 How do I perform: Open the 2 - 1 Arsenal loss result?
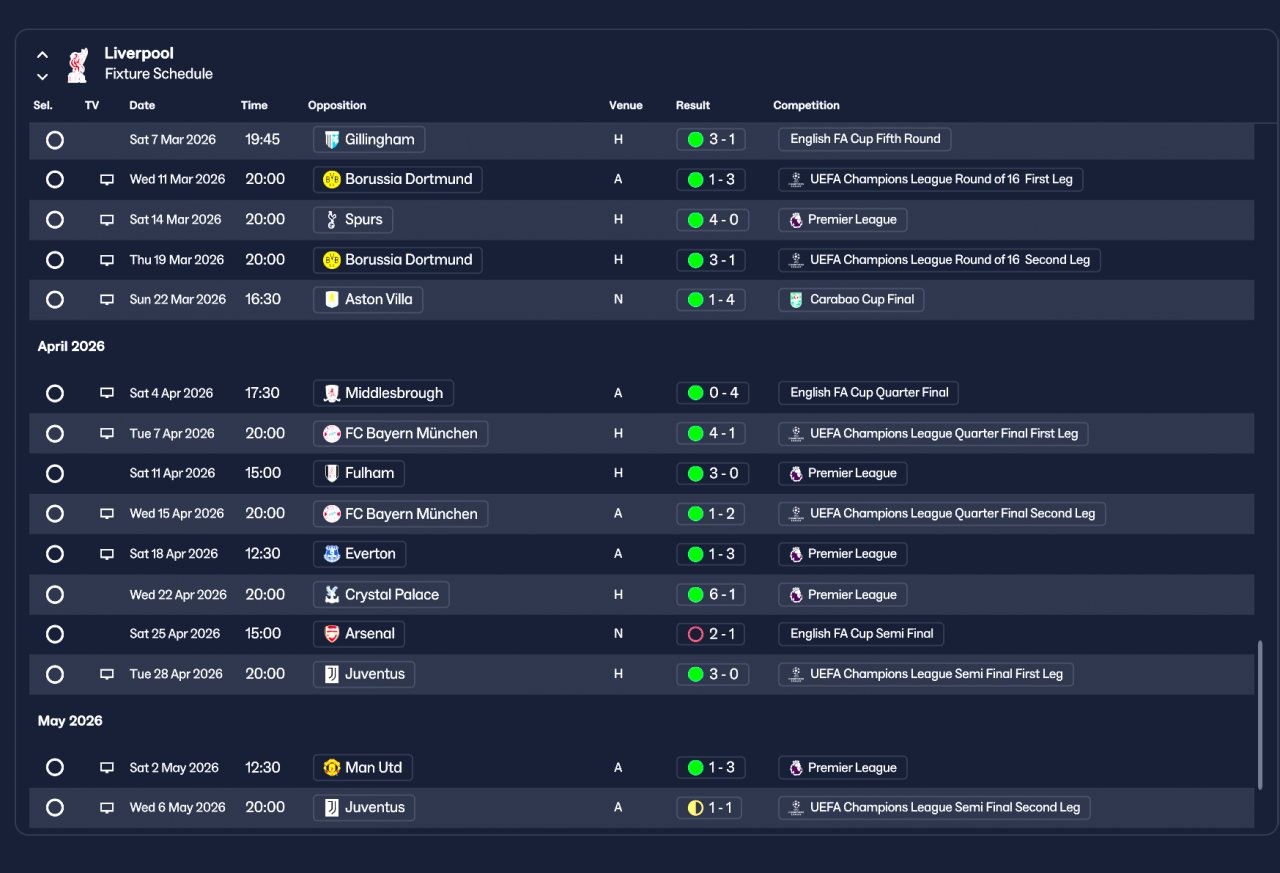[x=711, y=633]
